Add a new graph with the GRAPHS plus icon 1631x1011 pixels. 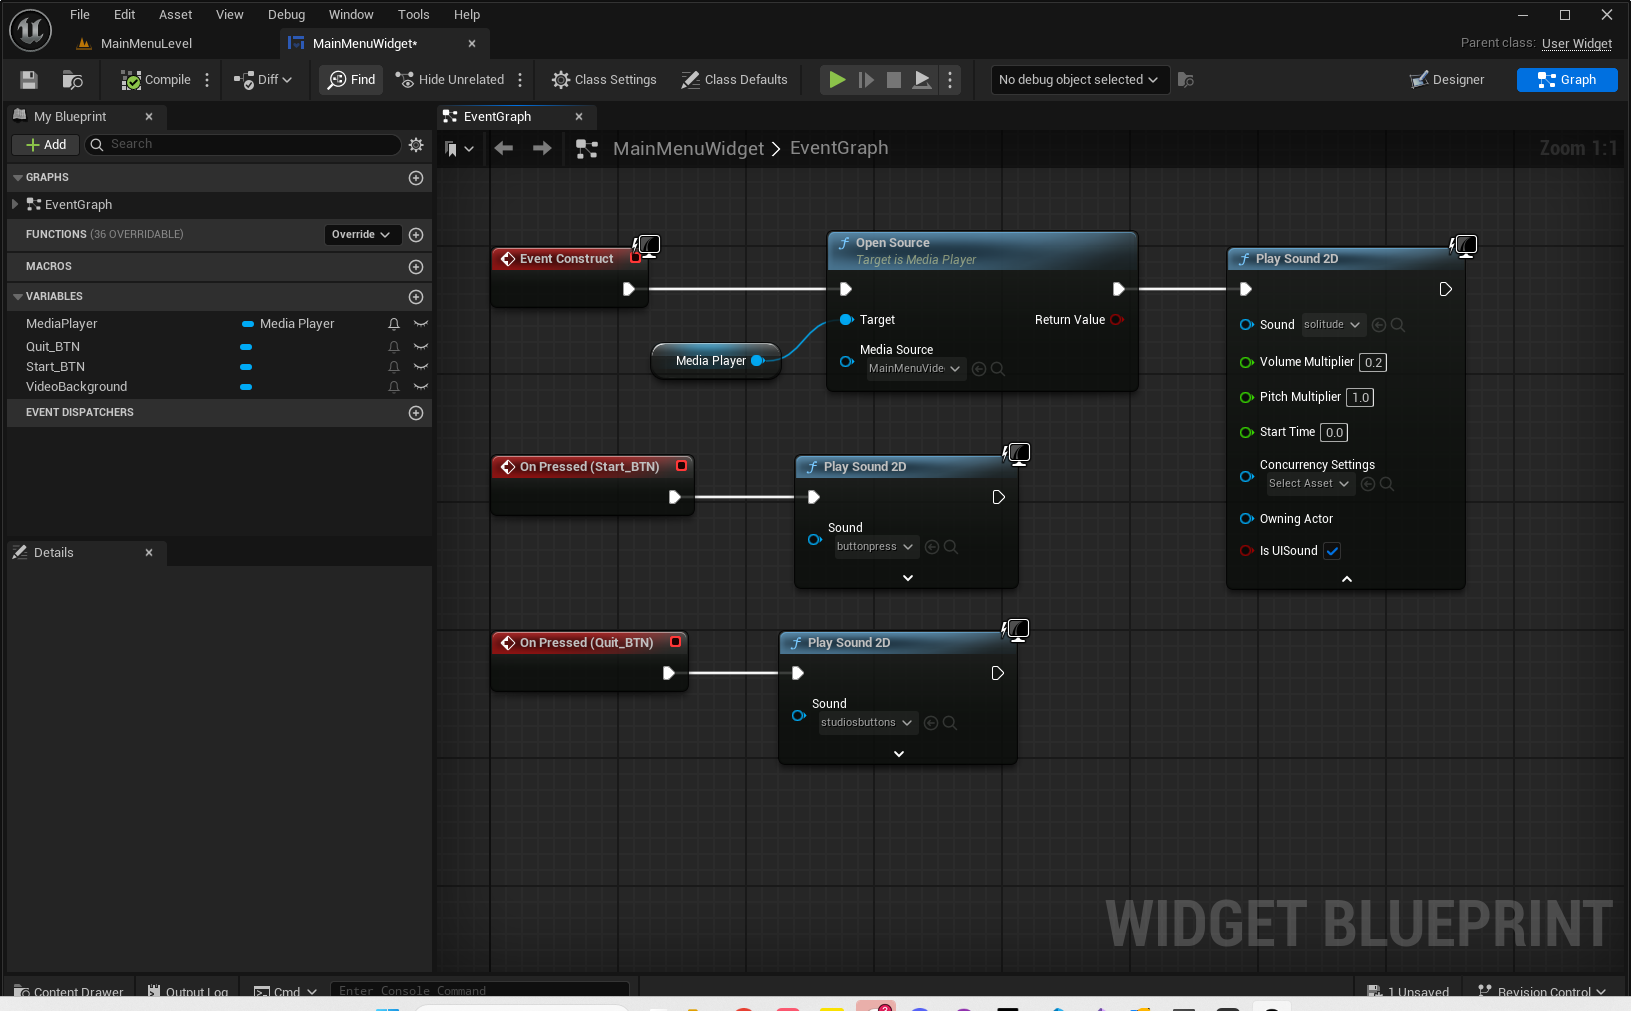pos(416,178)
